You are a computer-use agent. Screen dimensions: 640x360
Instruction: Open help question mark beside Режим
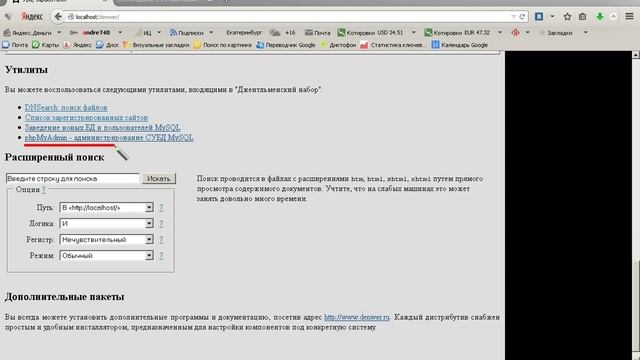point(161,256)
